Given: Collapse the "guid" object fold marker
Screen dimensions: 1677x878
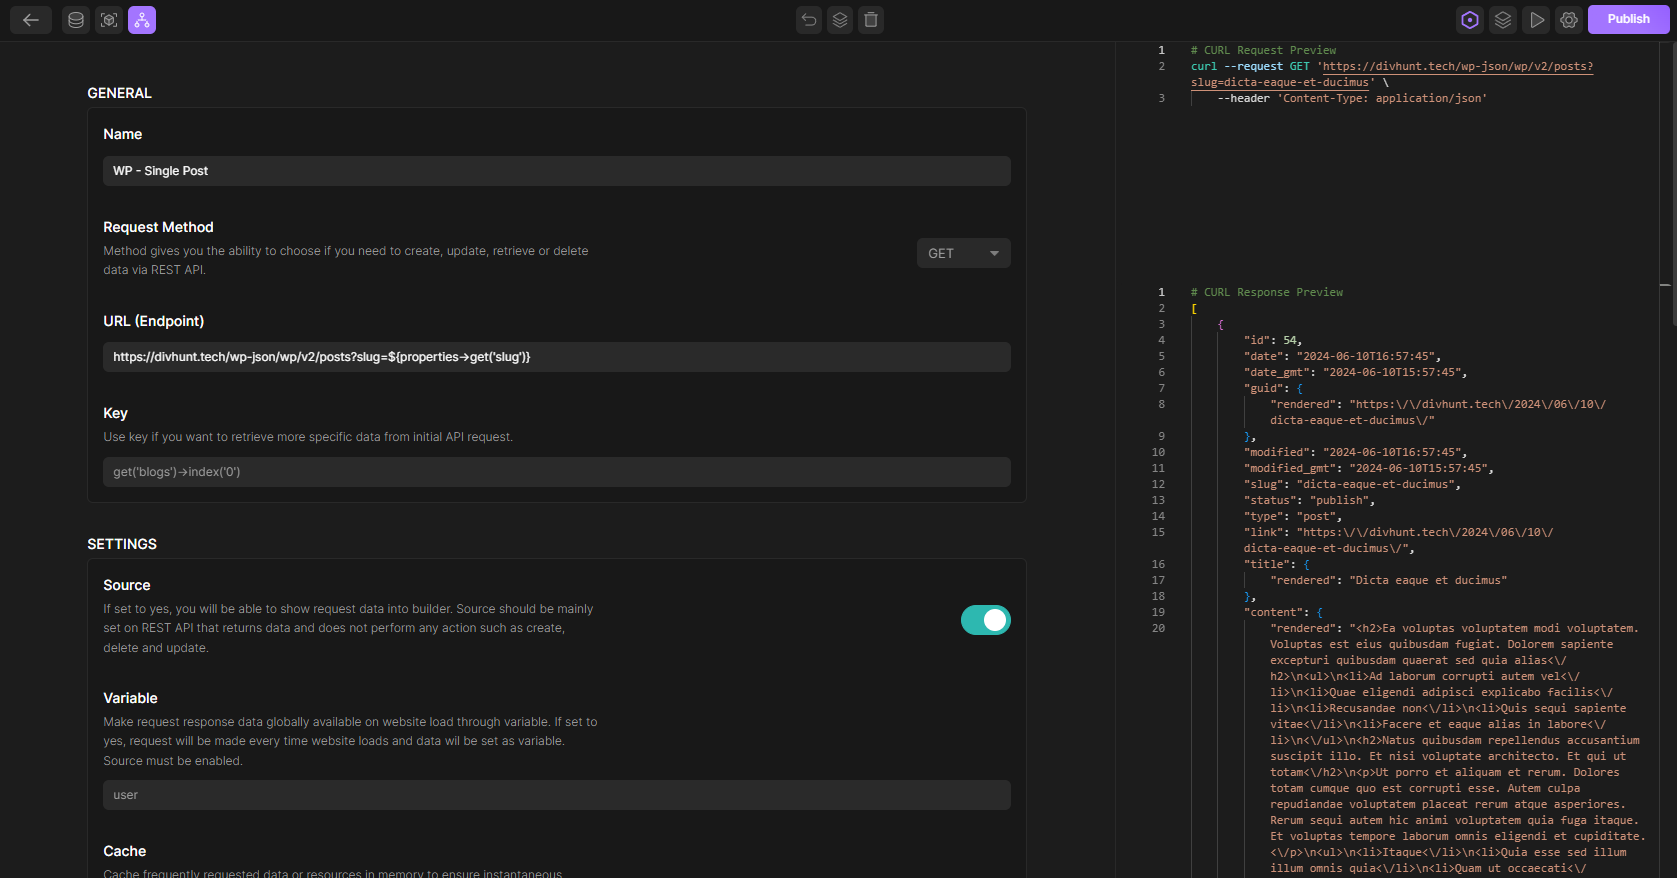Looking at the screenshot, I should [1300, 388].
